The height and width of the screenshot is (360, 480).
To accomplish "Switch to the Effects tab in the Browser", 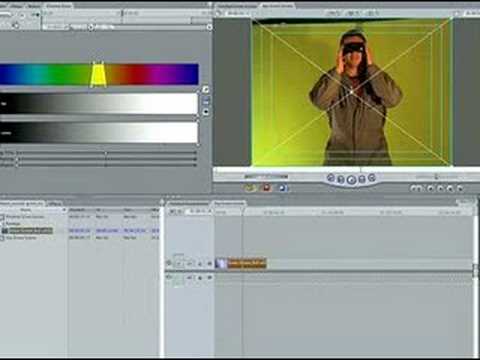I will [55, 203].
